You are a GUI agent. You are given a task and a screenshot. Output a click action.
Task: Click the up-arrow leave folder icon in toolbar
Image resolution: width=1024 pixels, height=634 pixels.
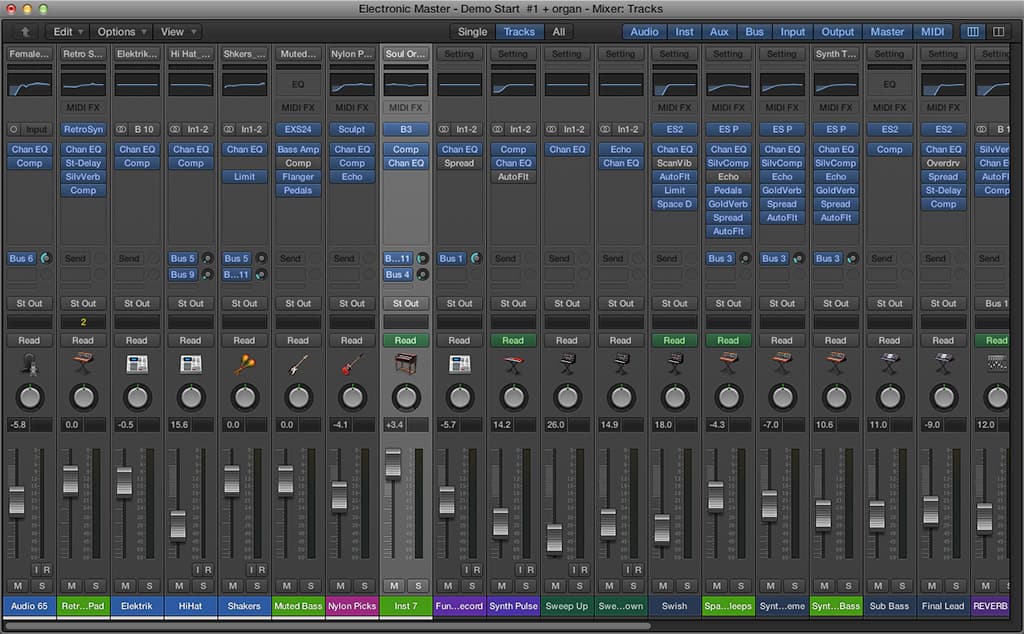[25, 31]
